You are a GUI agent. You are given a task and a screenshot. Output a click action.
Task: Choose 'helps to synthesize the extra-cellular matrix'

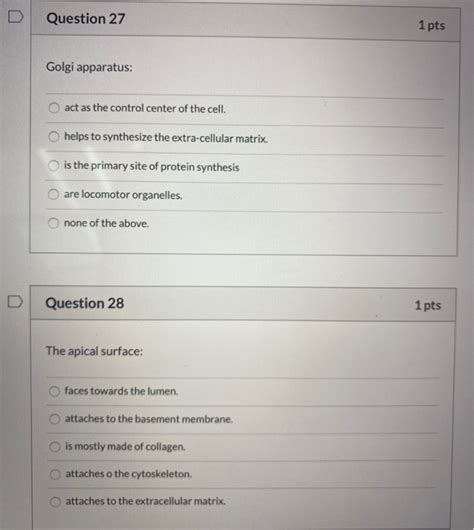53,137
